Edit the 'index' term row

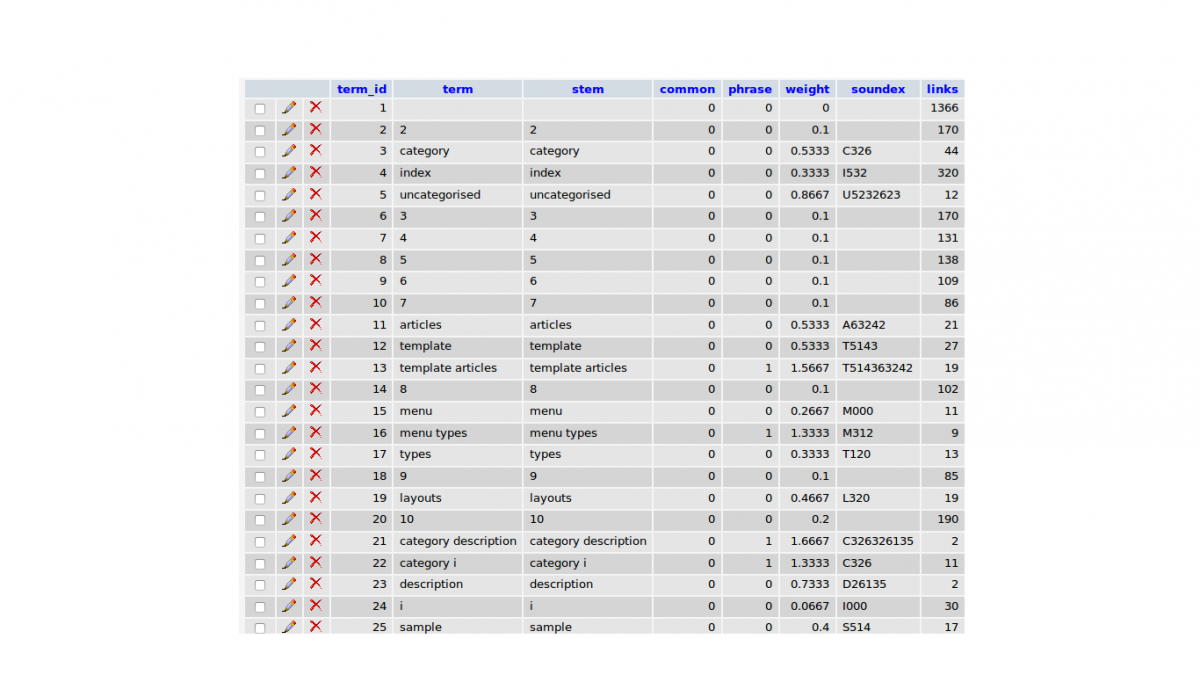[289, 172]
